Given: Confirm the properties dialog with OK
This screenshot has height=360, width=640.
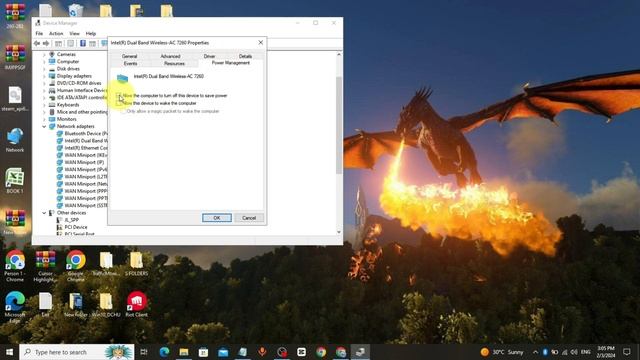Looking at the screenshot, I should pyautogui.click(x=217, y=218).
